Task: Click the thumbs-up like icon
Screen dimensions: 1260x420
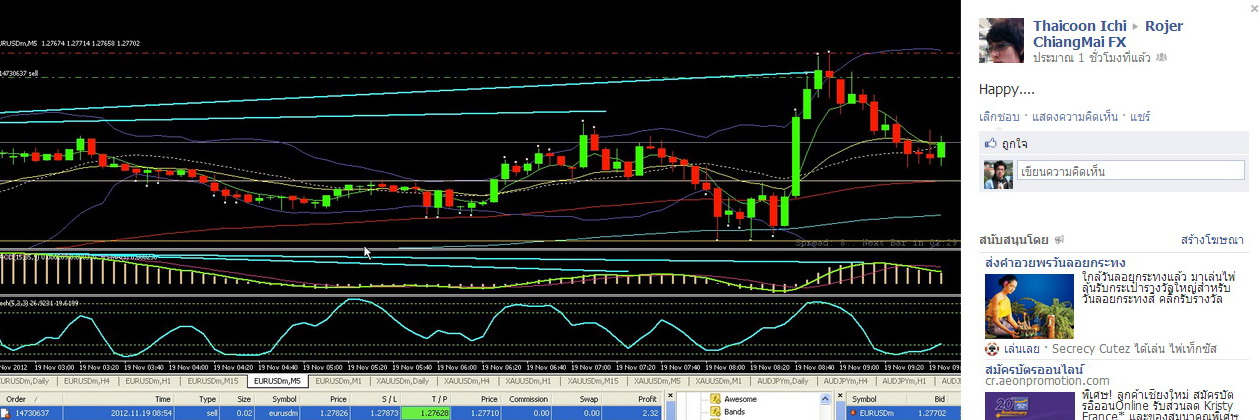Action: click(992, 143)
